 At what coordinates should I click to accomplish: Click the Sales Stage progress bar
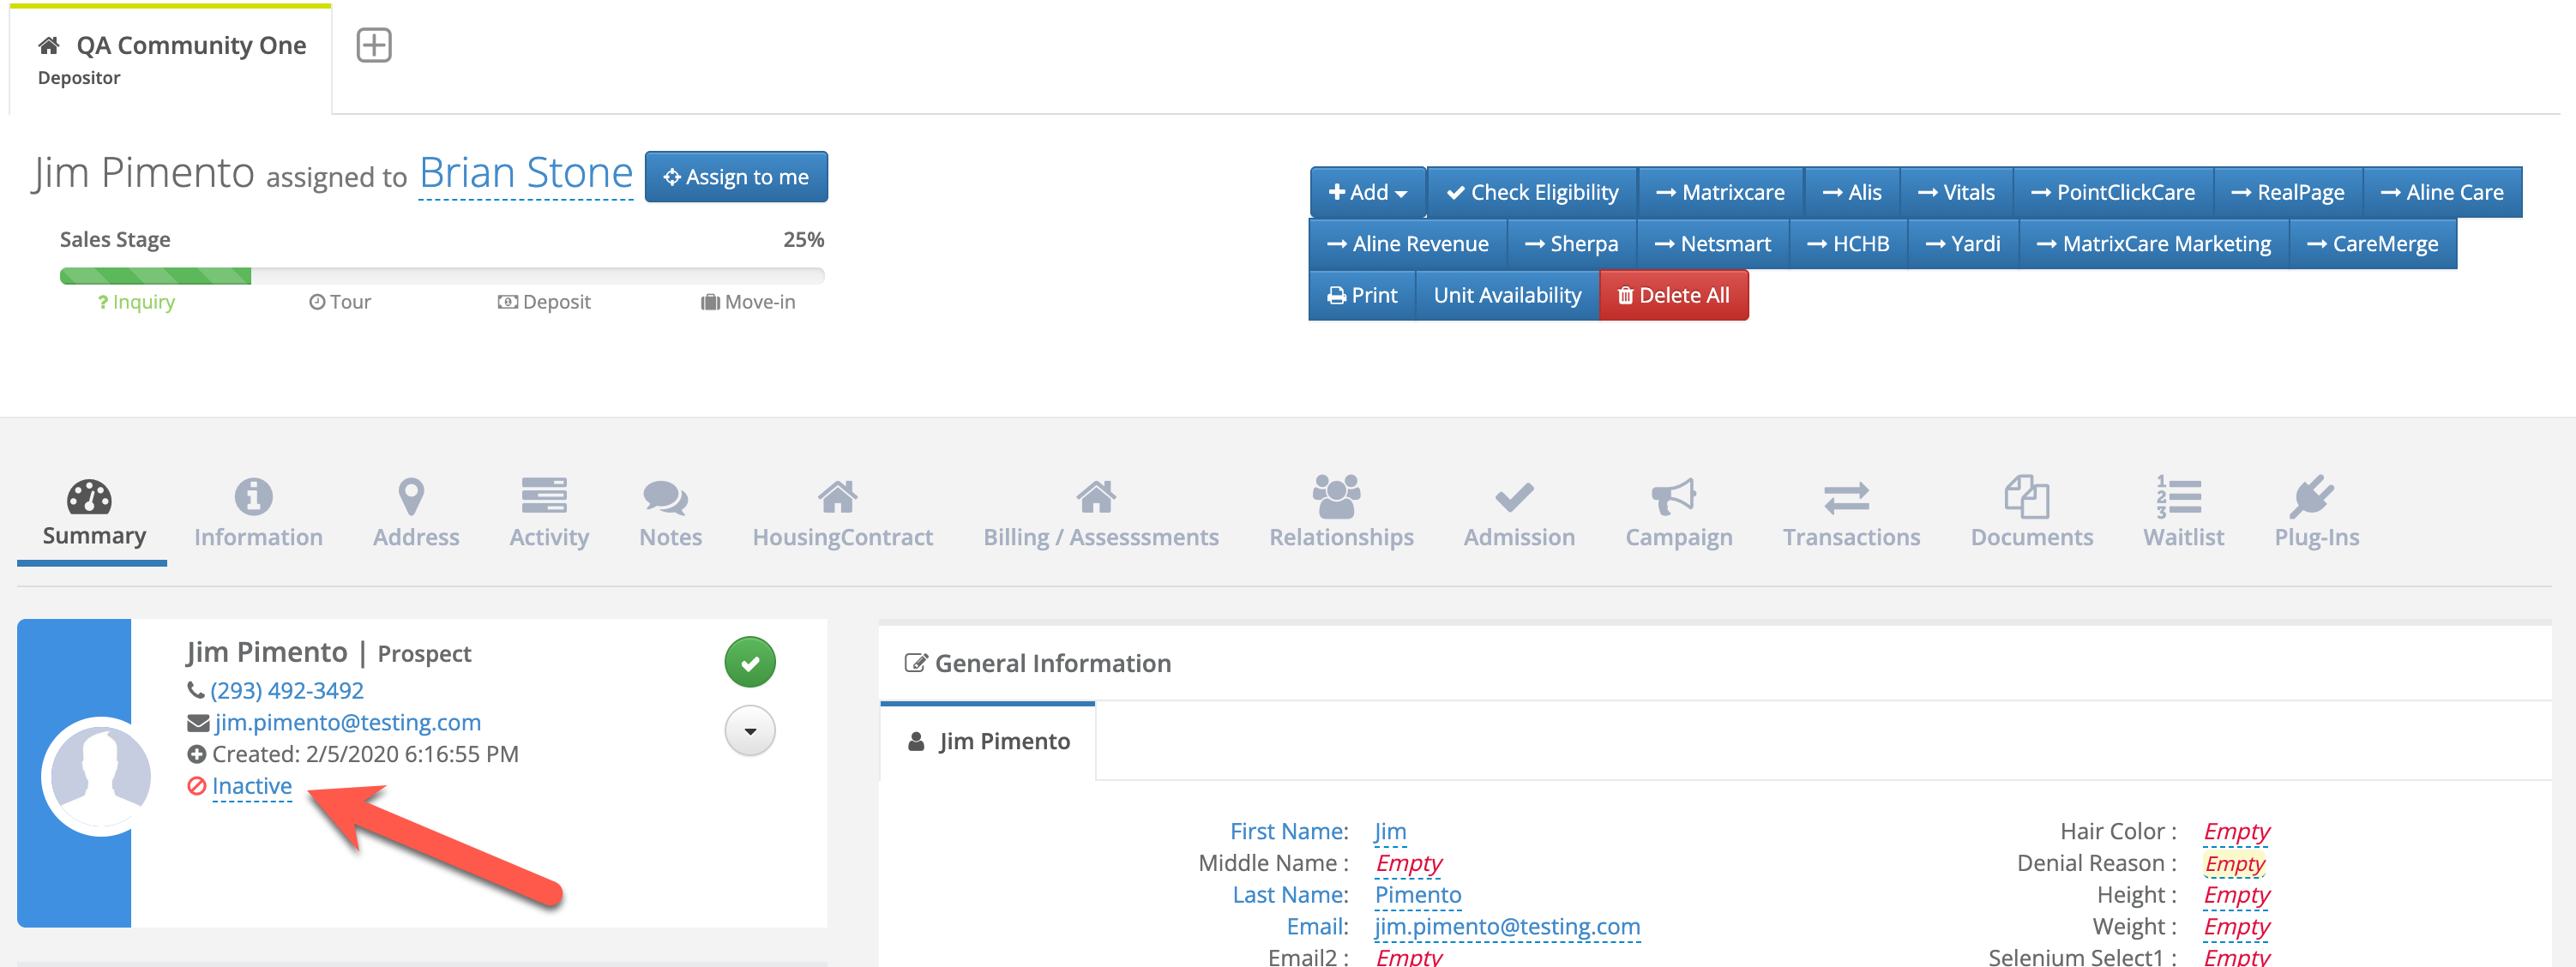pos(441,276)
